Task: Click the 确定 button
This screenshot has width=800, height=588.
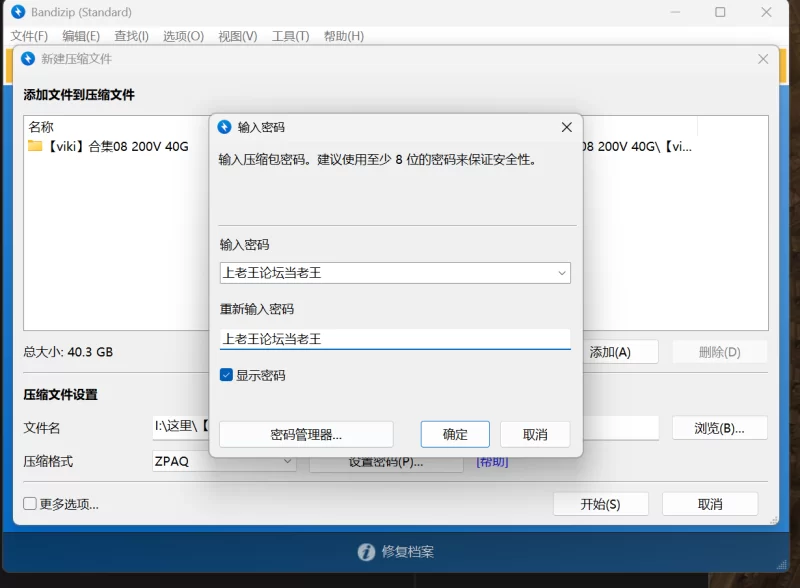Action: coord(455,434)
